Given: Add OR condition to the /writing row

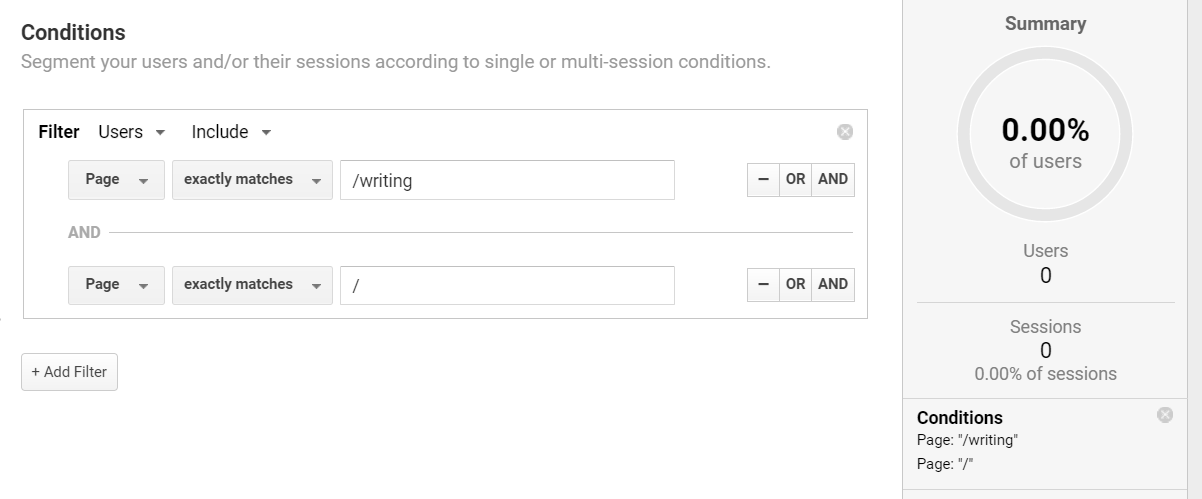Looking at the screenshot, I should 795,180.
